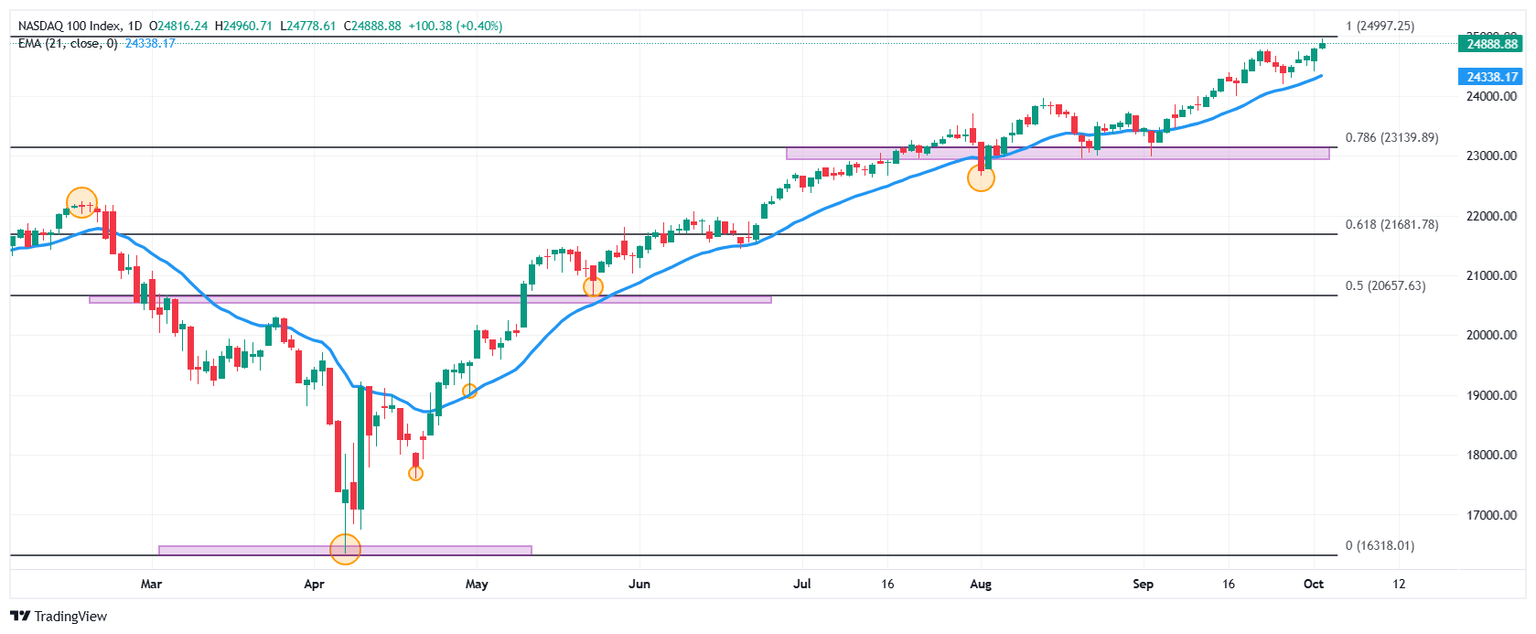Click the TradingView logo
This screenshot has width=1536, height=634.
tap(58, 617)
